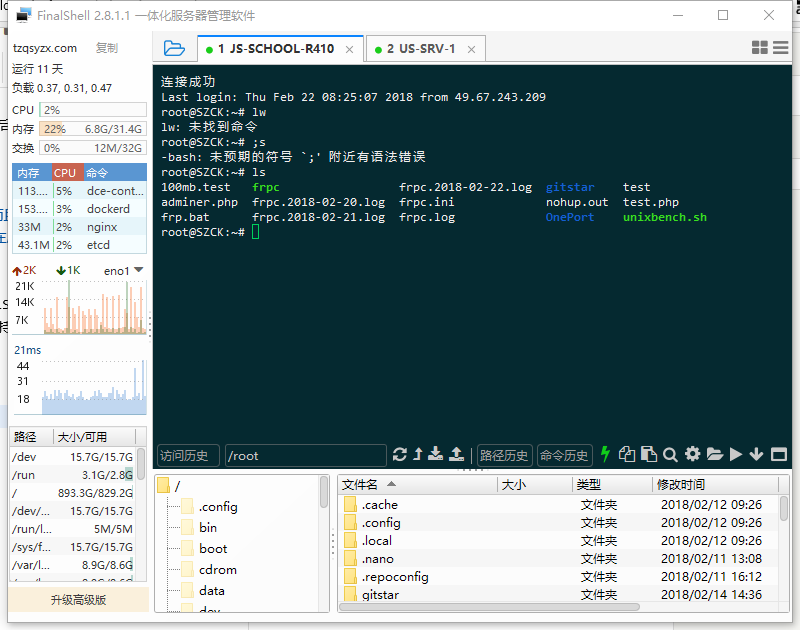Screen dimensions: 800x630
Task: Click the /dev disk usage row
Action: pyautogui.click(x=72, y=457)
